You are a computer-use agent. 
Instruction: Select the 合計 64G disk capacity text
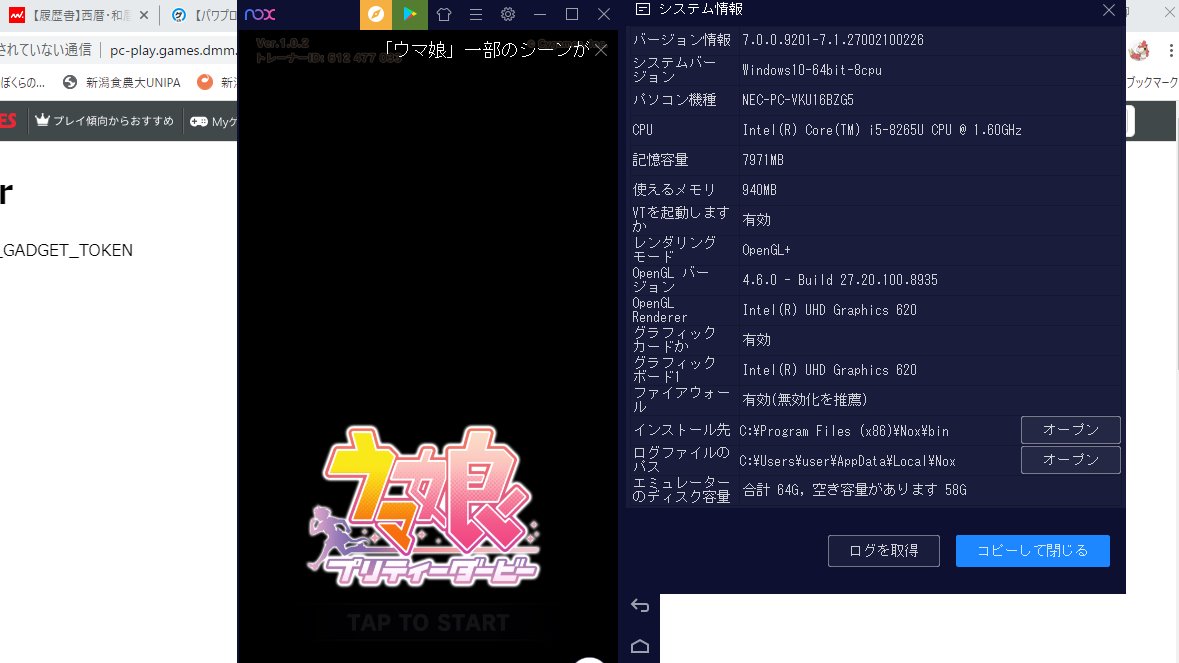point(854,490)
